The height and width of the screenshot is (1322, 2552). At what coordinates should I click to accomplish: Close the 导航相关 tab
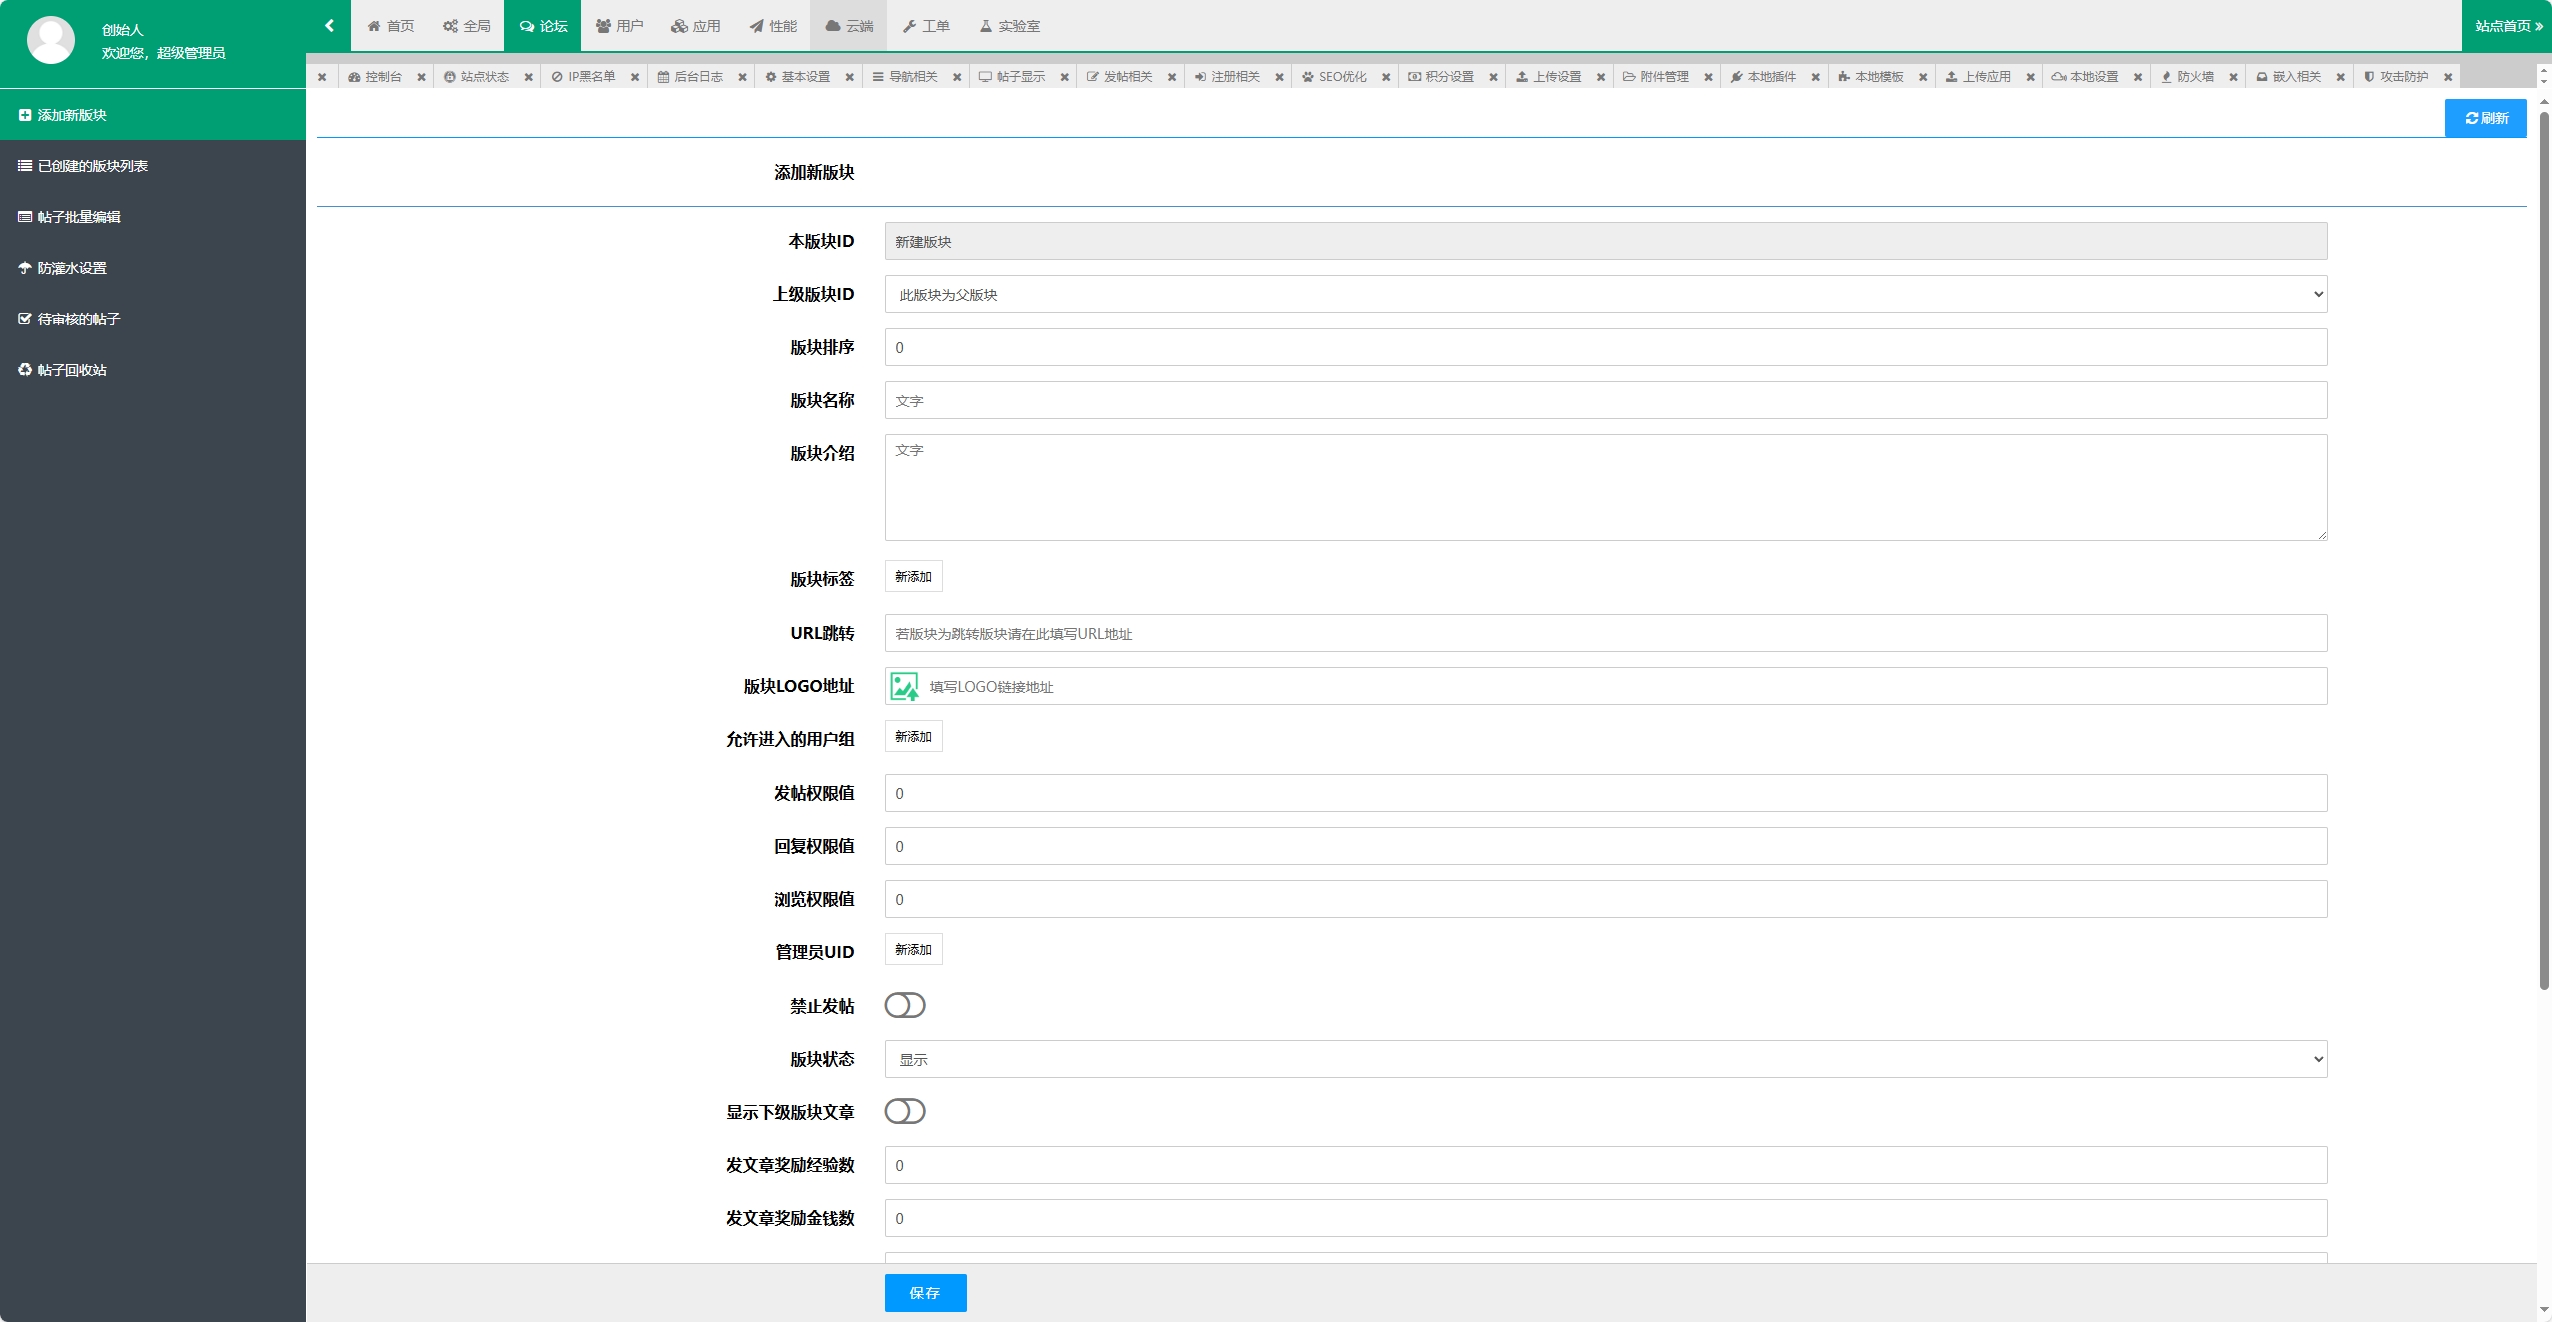click(957, 77)
